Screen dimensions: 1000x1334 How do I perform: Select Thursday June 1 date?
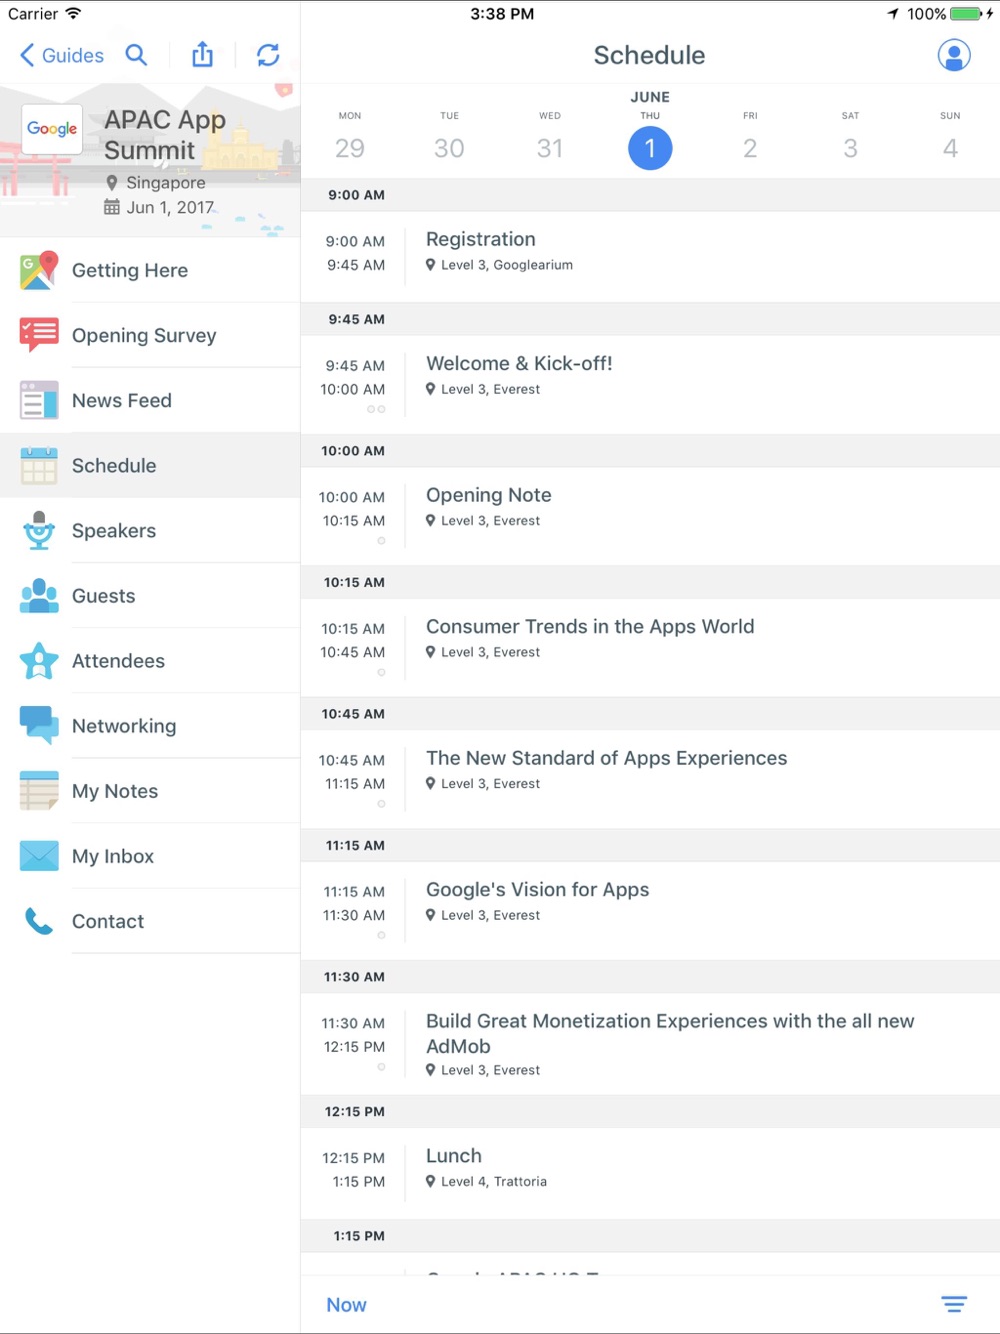coord(650,148)
